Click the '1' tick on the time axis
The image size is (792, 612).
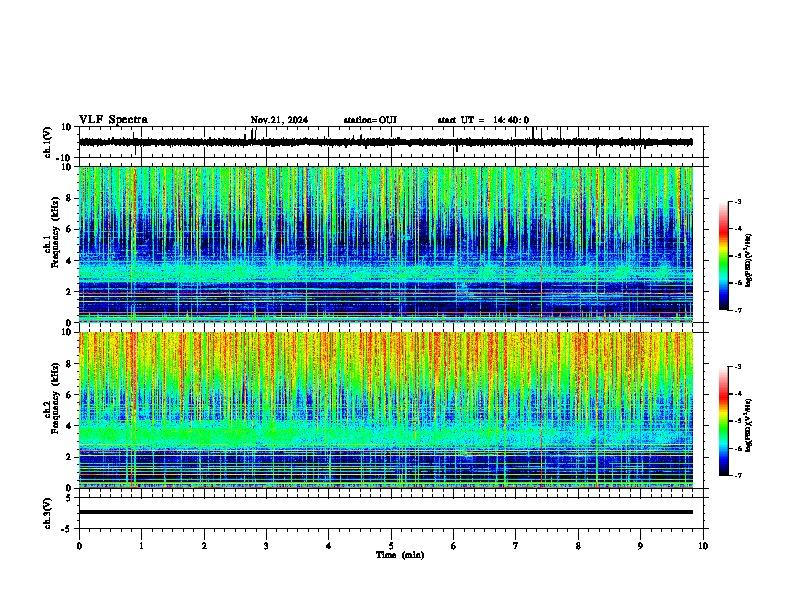coord(141,546)
